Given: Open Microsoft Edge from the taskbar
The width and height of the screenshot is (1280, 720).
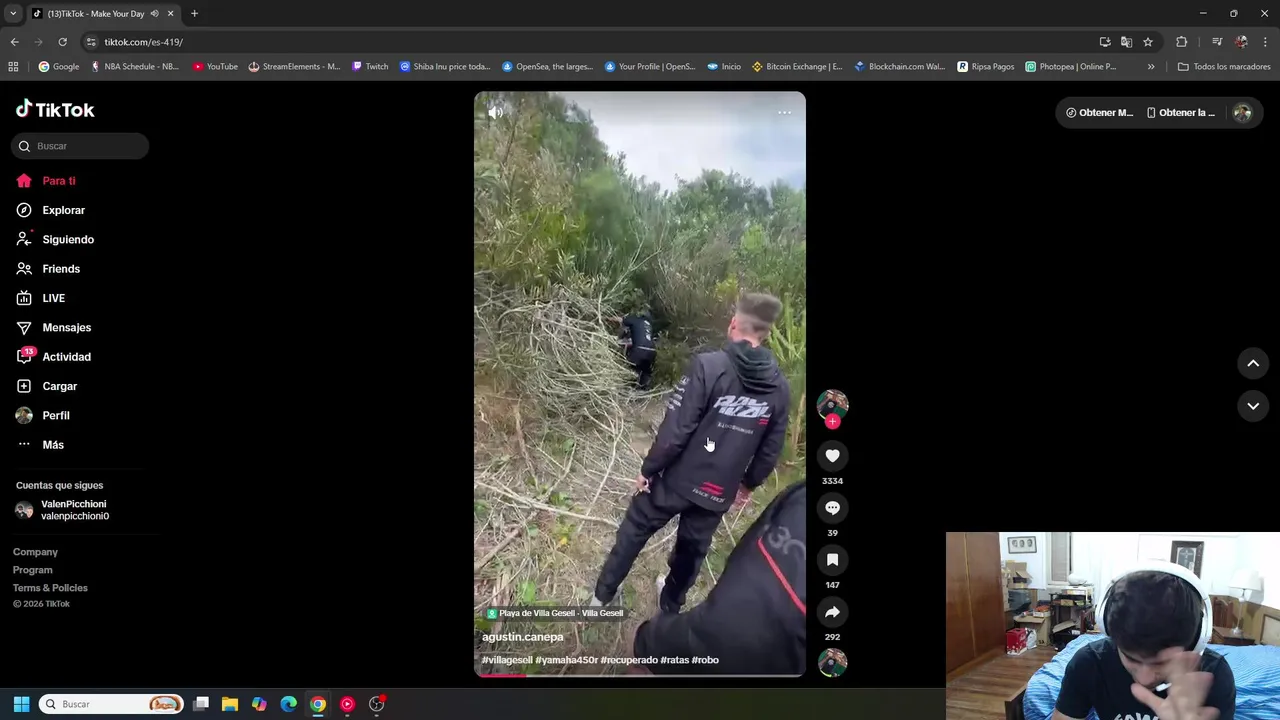Looking at the screenshot, I should click(x=288, y=704).
